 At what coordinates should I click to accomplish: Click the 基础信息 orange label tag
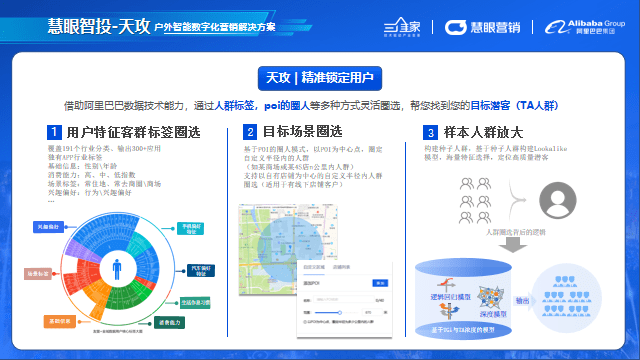point(60,321)
